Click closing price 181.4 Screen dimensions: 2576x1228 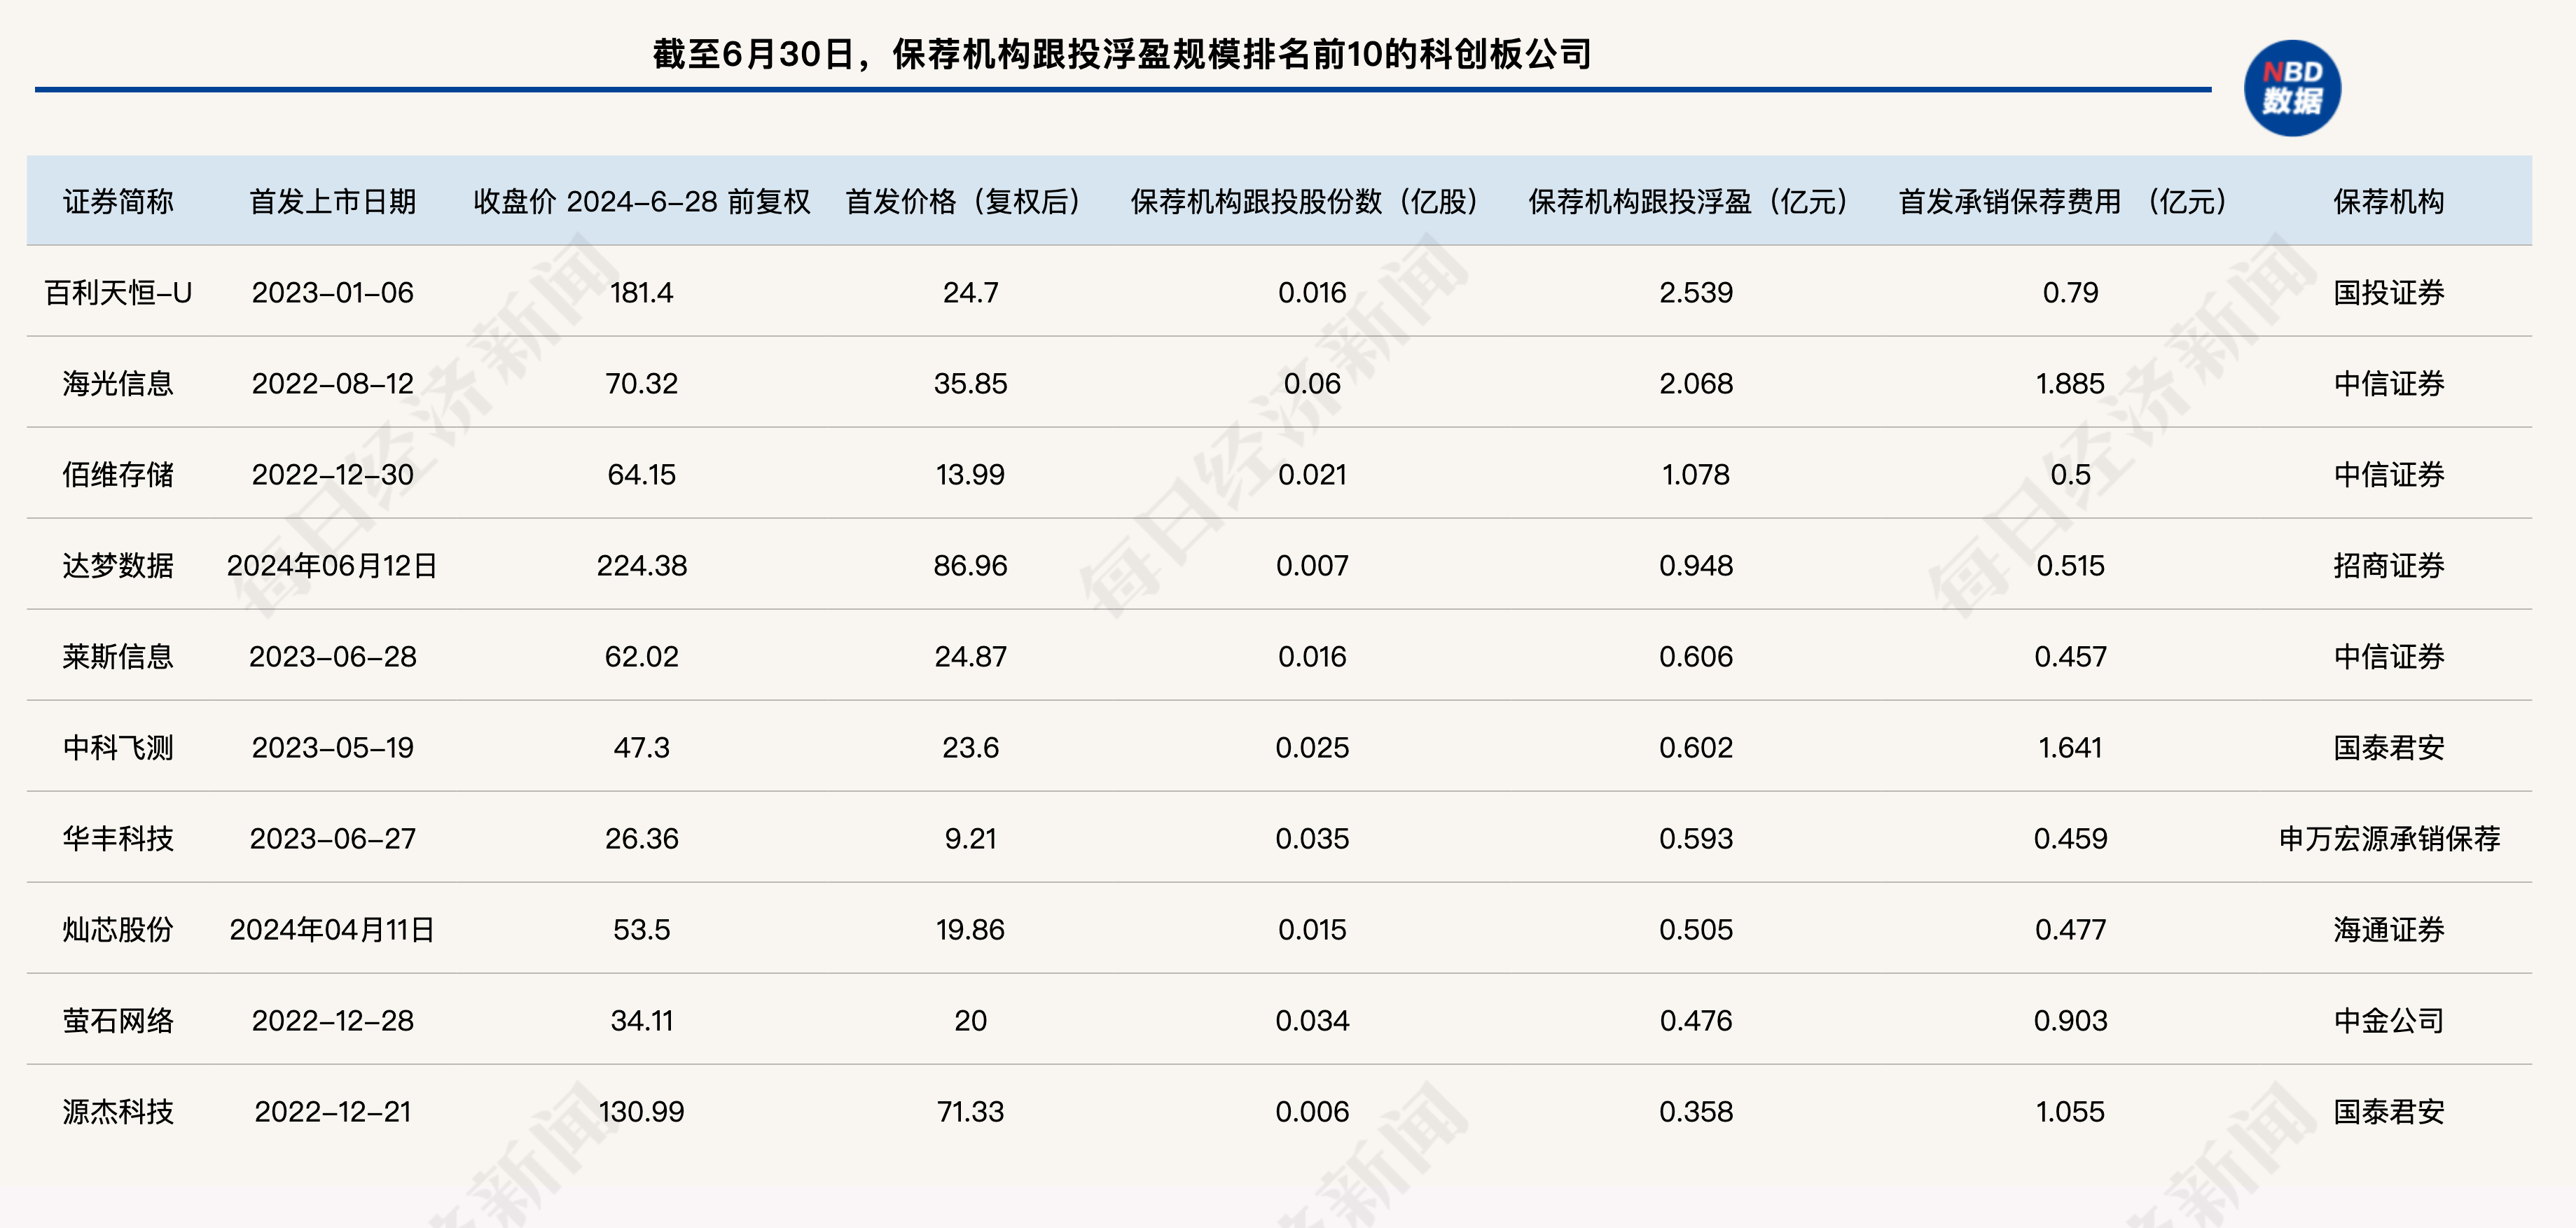pos(641,293)
